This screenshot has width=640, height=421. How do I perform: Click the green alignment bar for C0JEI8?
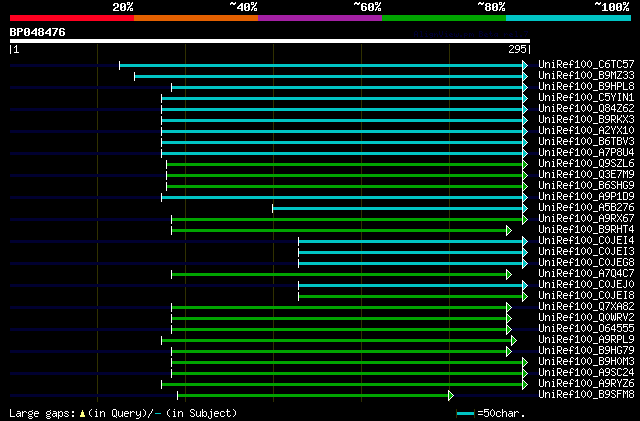[x=411, y=297]
